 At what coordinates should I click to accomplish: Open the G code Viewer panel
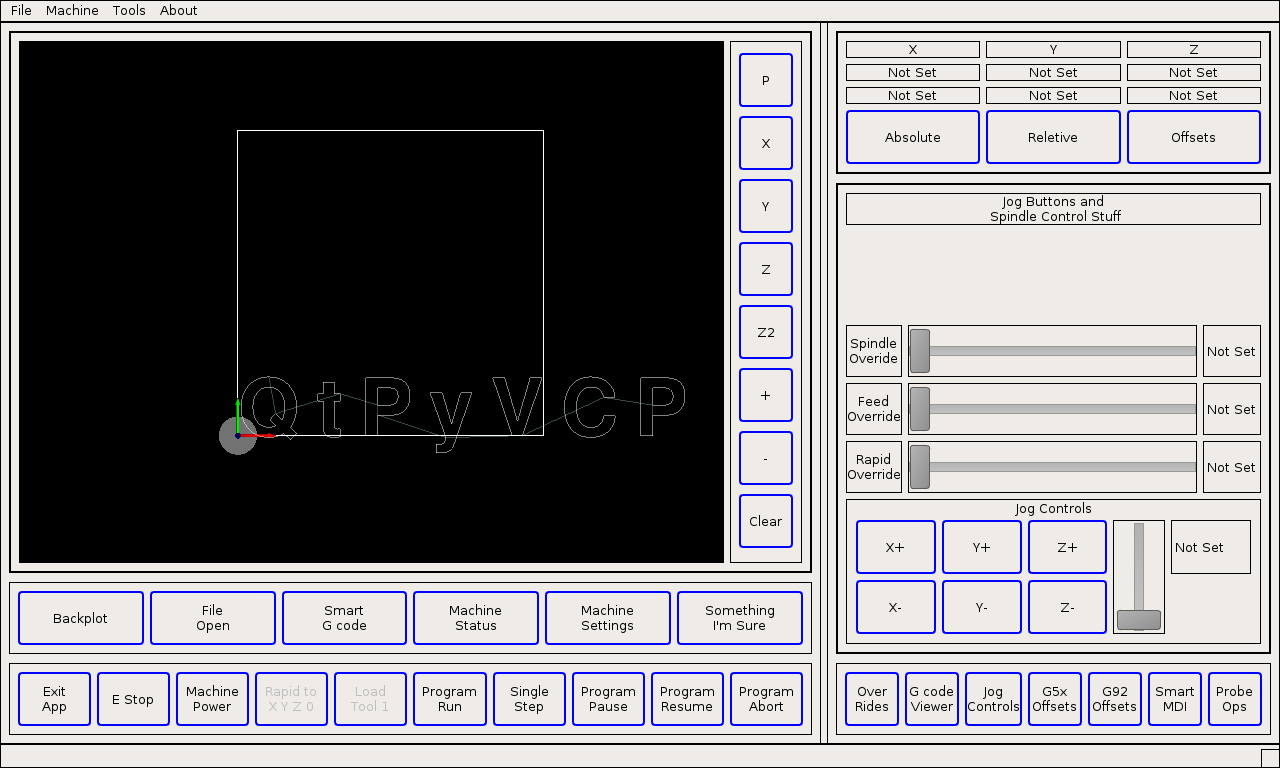pyautogui.click(x=932, y=699)
